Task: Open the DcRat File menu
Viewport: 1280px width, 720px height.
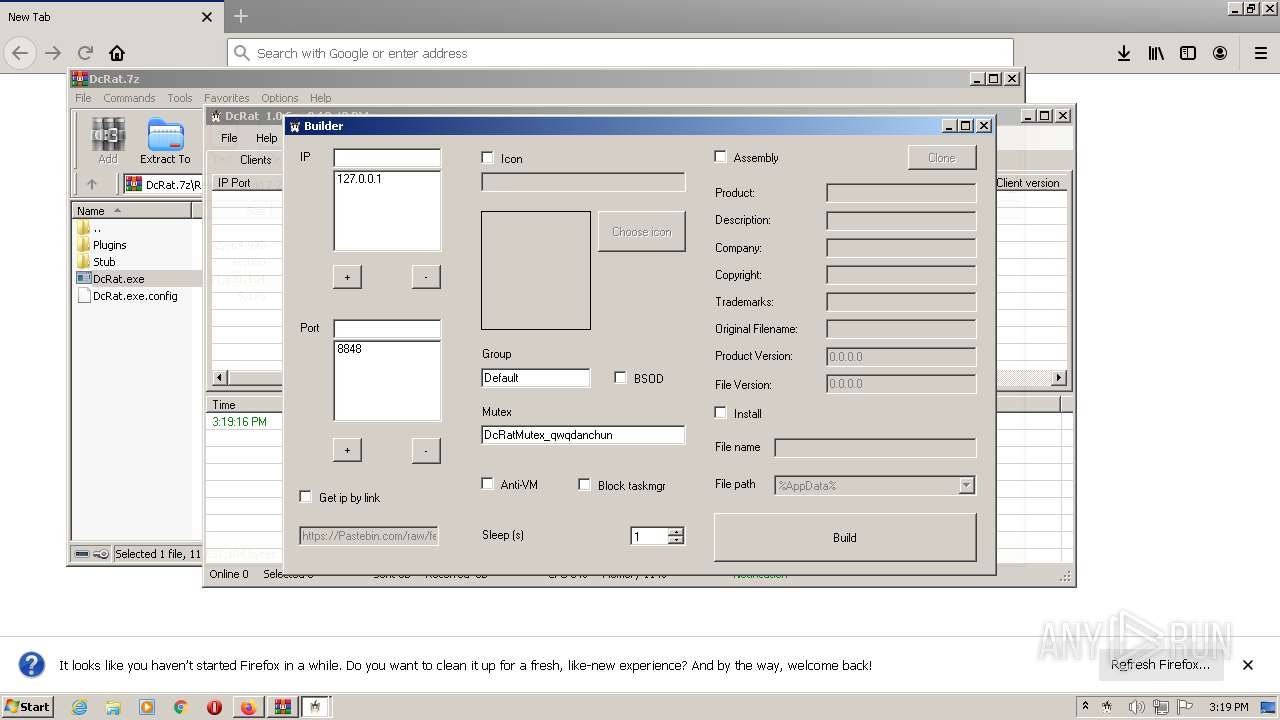Action: [229, 138]
